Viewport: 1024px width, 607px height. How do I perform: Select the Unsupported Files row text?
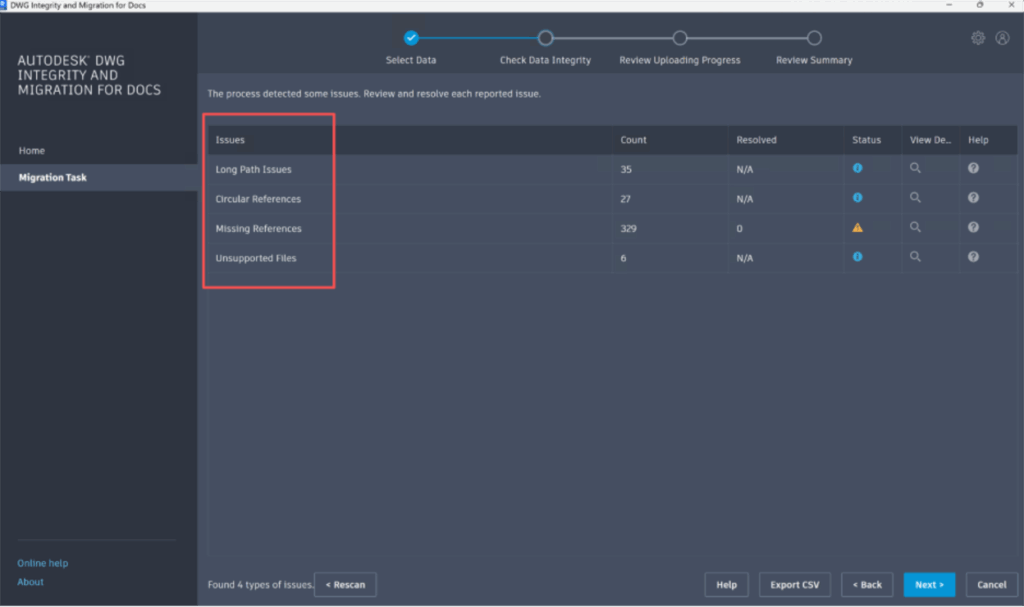(x=256, y=258)
